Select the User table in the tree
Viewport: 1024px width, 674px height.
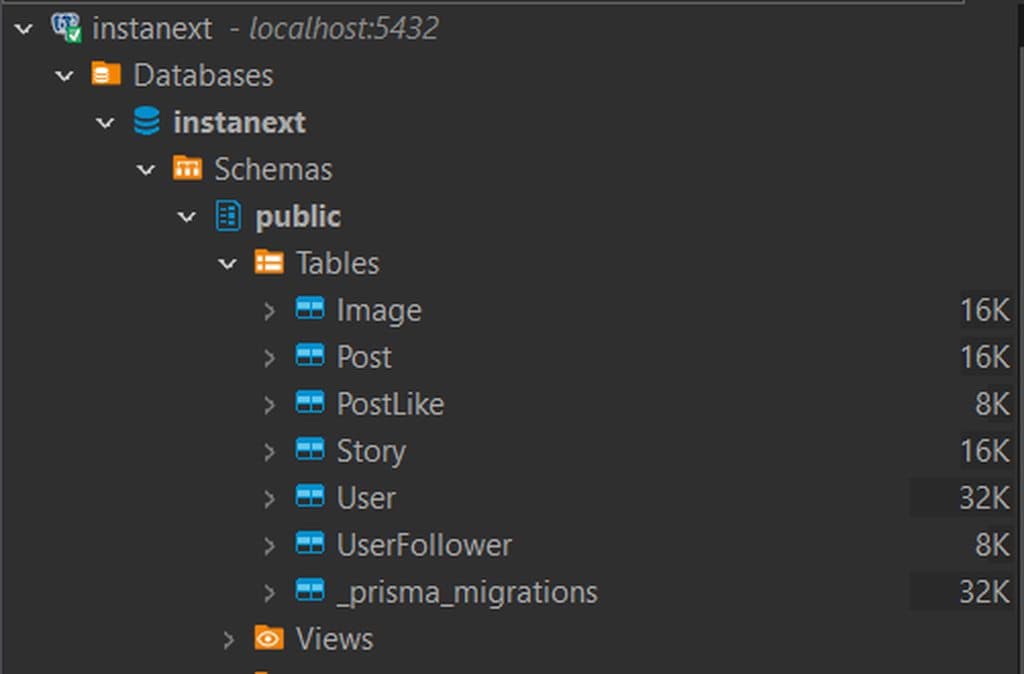(x=367, y=497)
